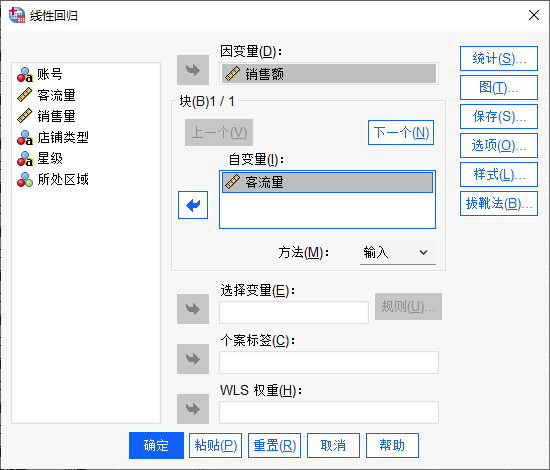
Task: Select 客流量 in the 自变量 list
Action: (x=327, y=182)
